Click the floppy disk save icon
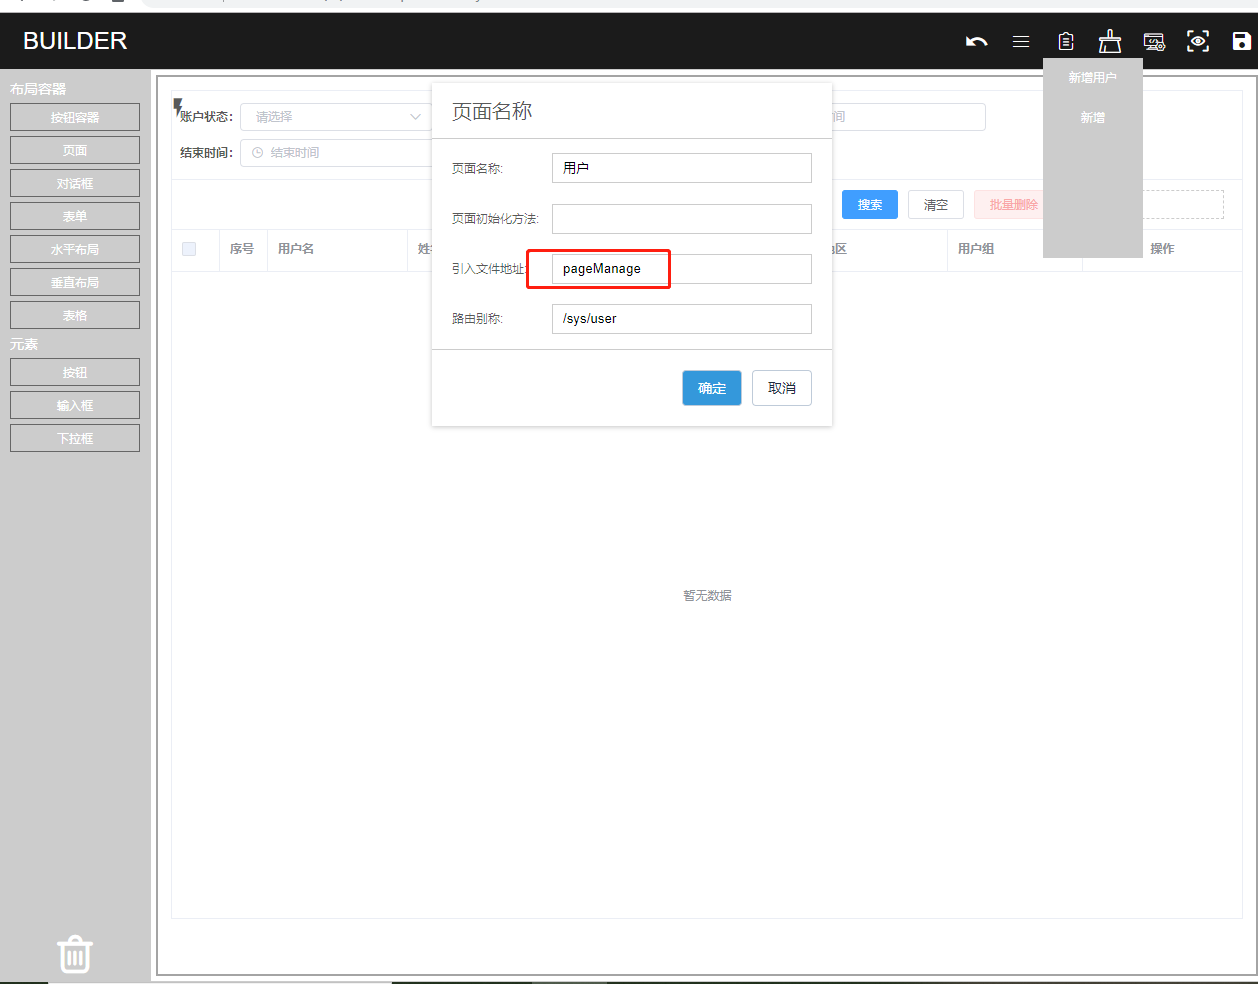 pyautogui.click(x=1242, y=41)
